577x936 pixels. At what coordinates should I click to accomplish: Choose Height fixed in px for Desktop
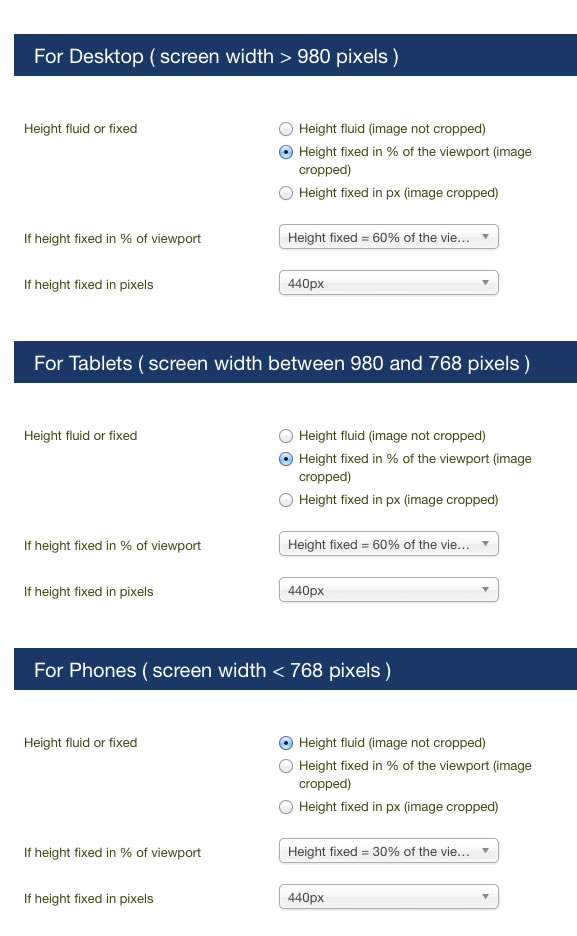[x=286, y=193]
